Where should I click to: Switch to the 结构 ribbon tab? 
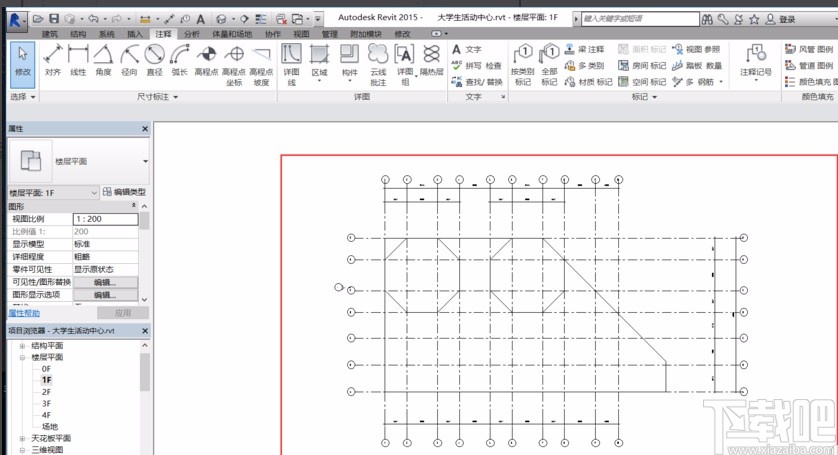[x=78, y=34]
